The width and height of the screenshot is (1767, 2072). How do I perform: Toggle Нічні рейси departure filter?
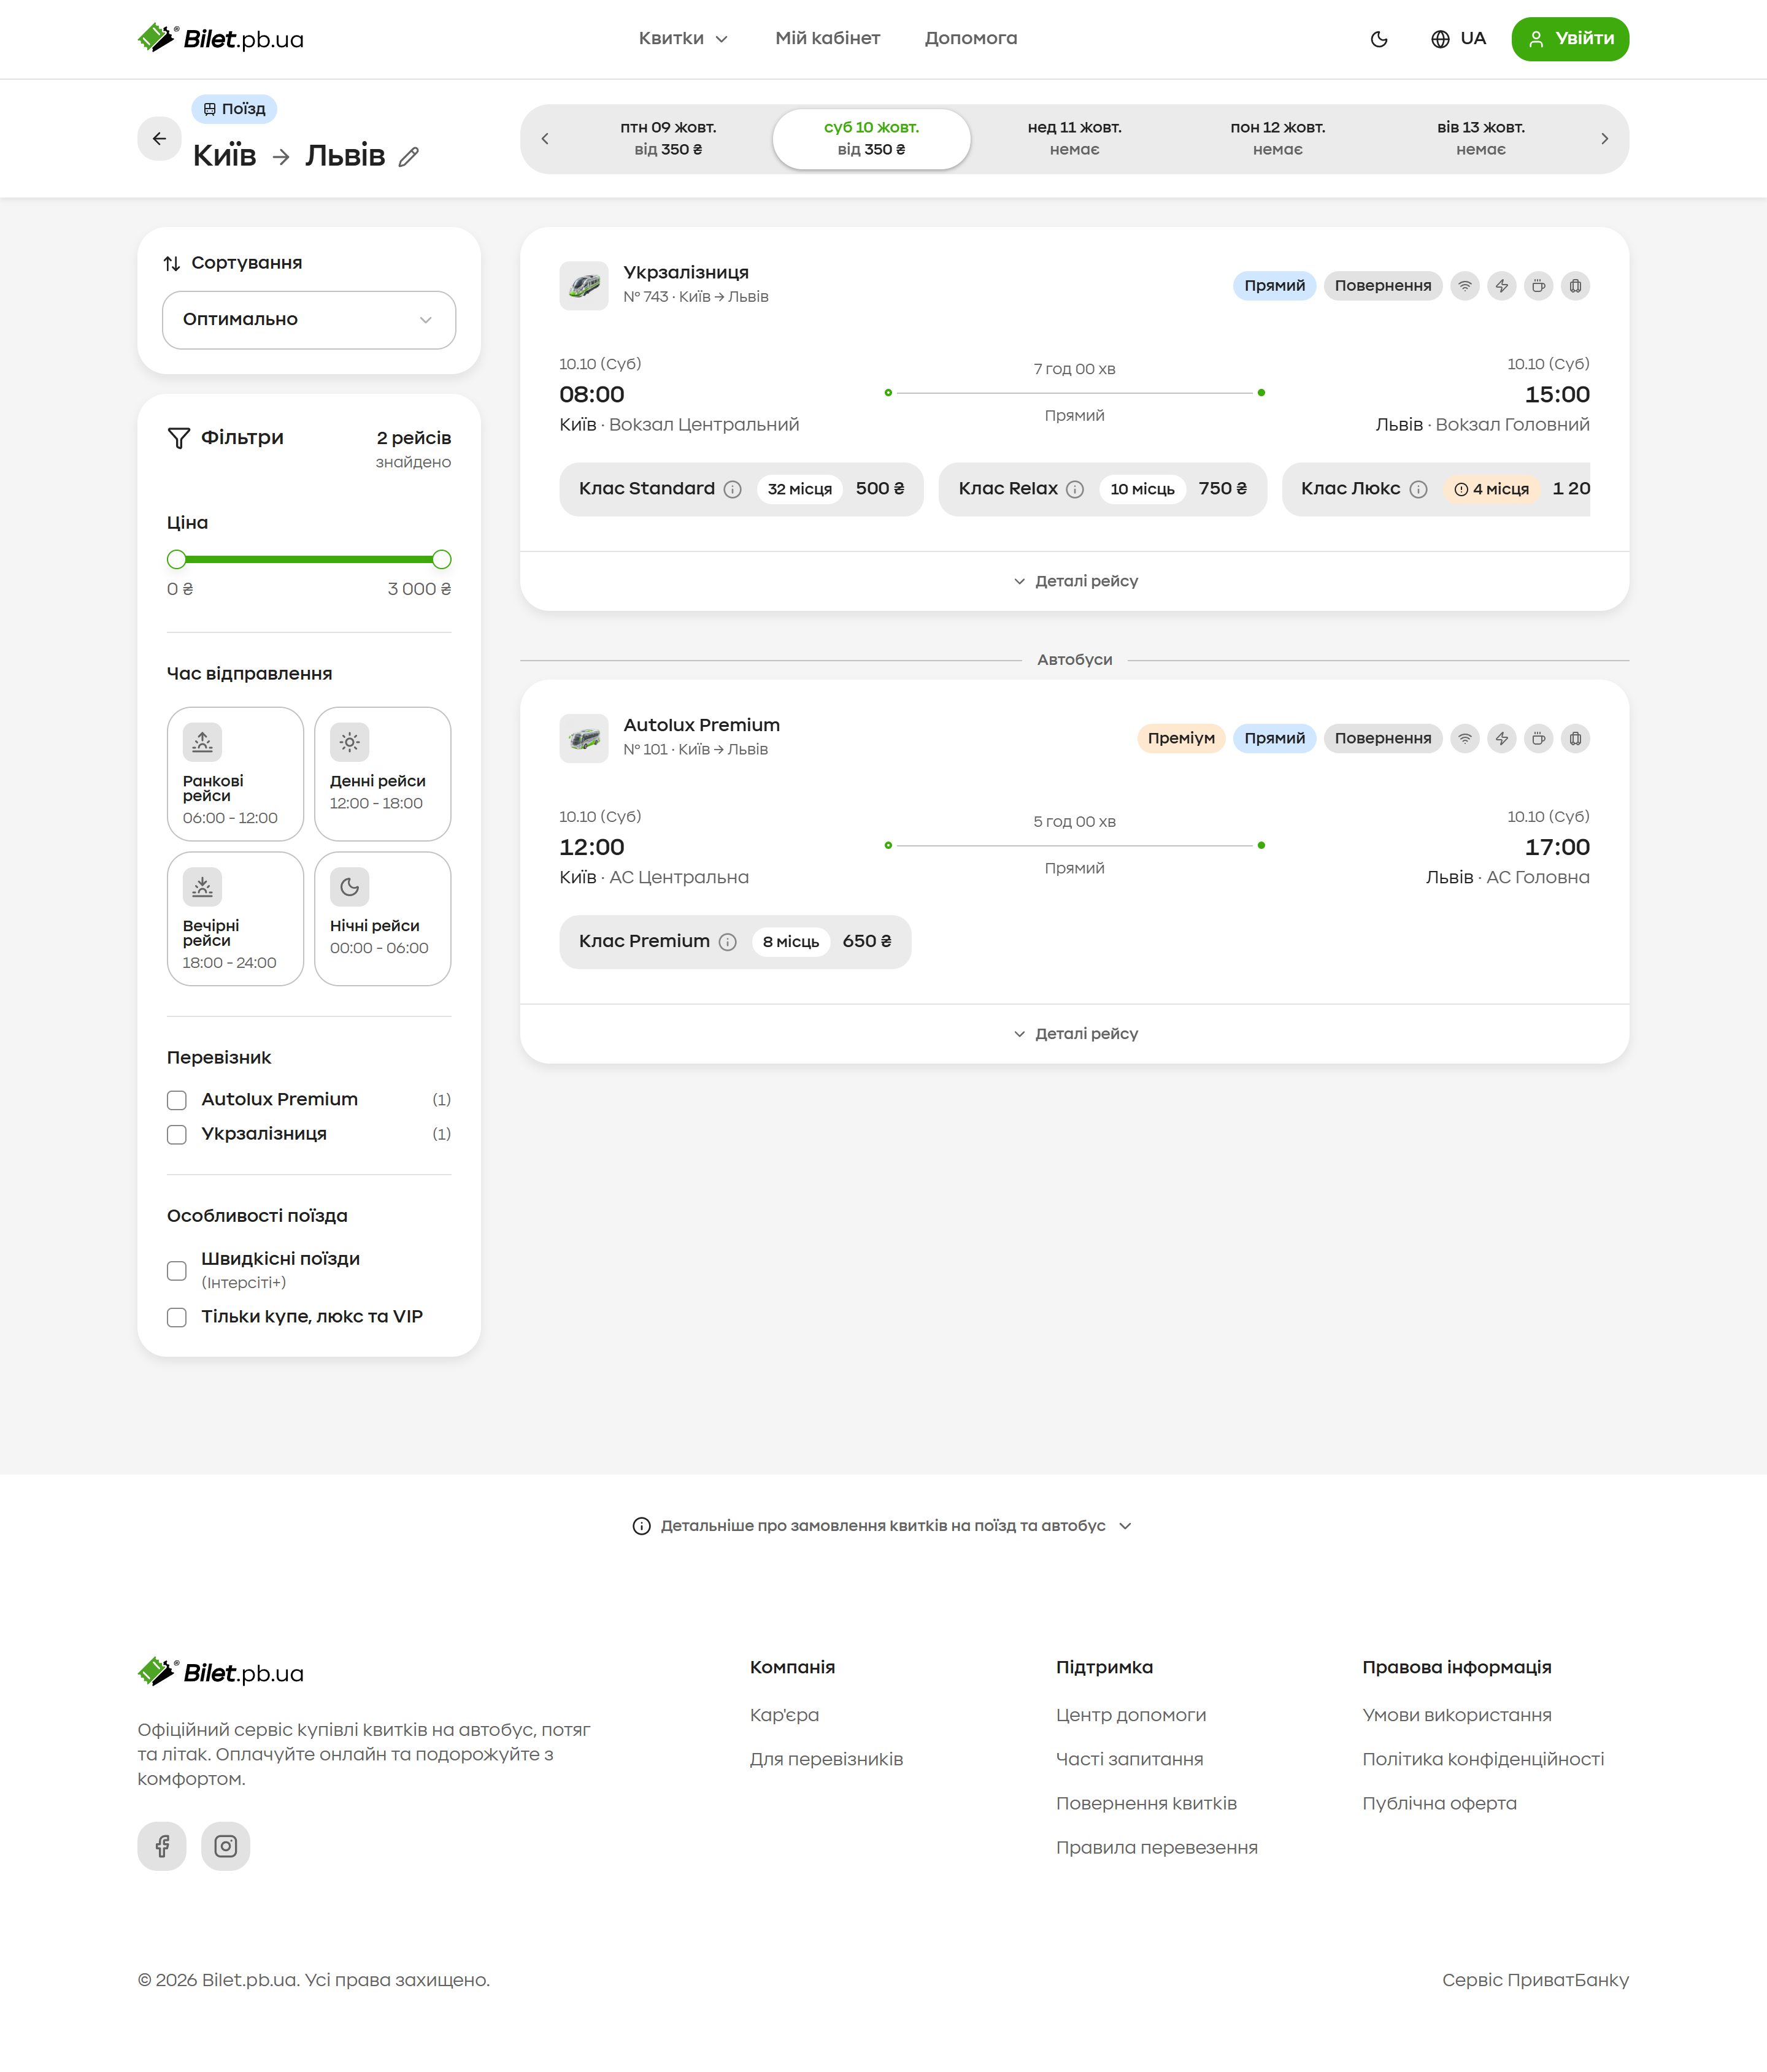click(x=382, y=919)
